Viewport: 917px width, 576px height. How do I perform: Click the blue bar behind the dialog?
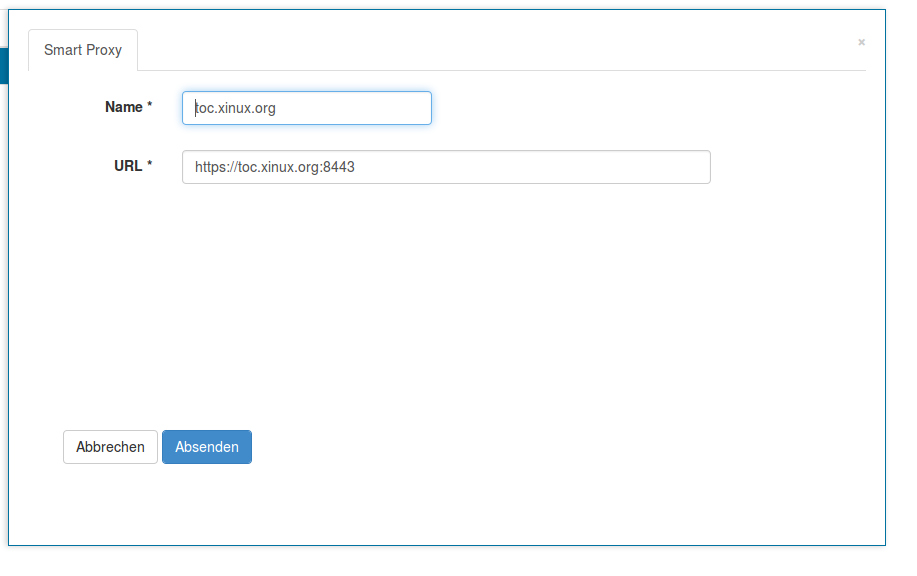(x=3, y=65)
